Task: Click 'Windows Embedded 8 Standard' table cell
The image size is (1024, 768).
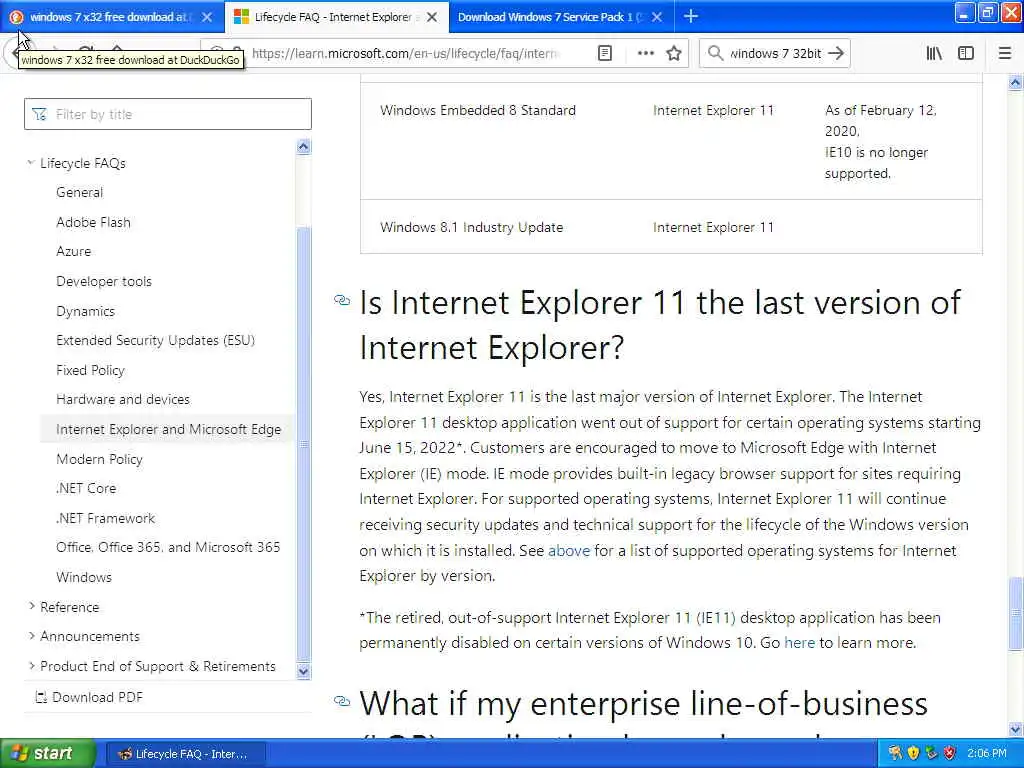Action: pyautogui.click(x=478, y=110)
